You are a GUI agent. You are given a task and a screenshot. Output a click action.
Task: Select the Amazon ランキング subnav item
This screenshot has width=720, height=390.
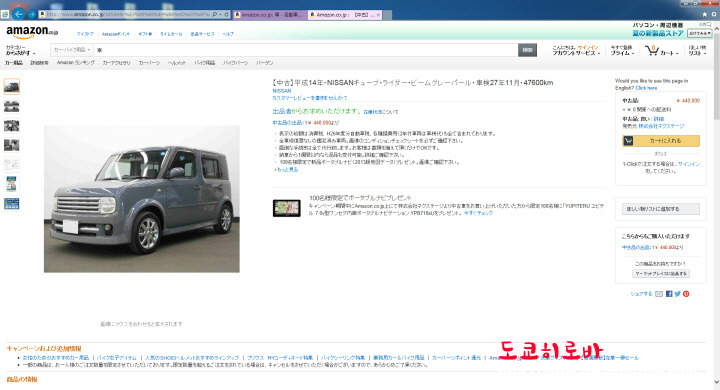coord(76,63)
